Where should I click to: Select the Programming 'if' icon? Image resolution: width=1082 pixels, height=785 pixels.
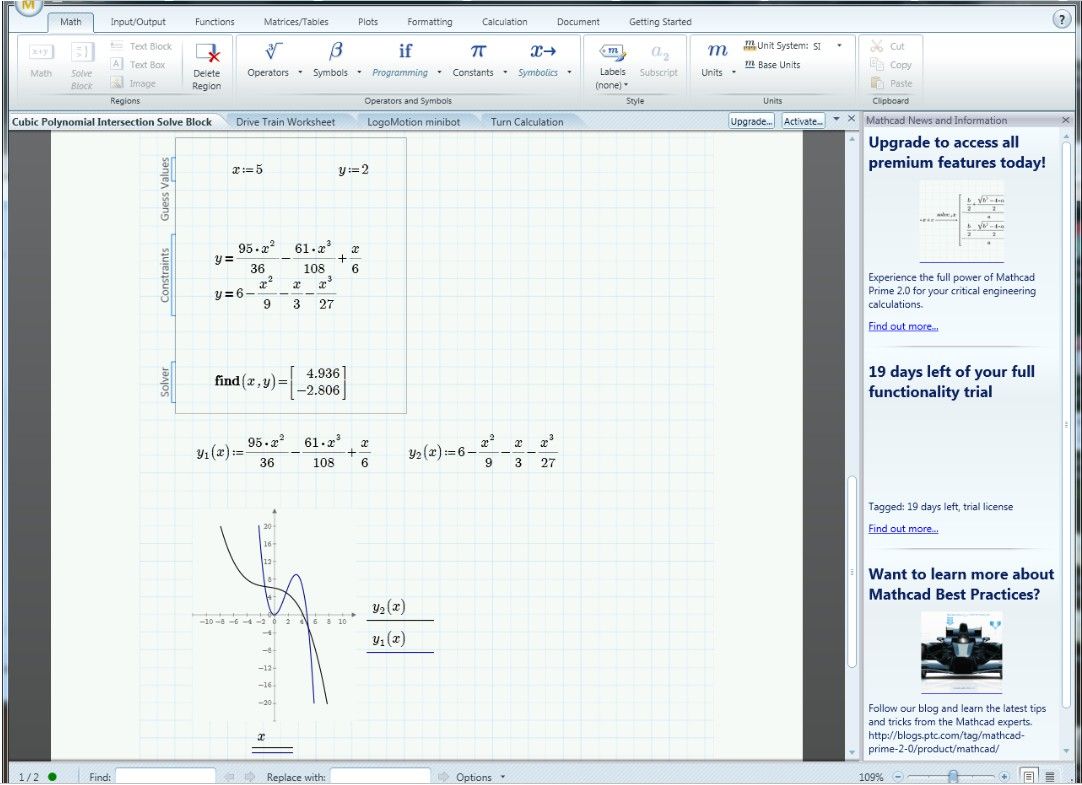405,51
